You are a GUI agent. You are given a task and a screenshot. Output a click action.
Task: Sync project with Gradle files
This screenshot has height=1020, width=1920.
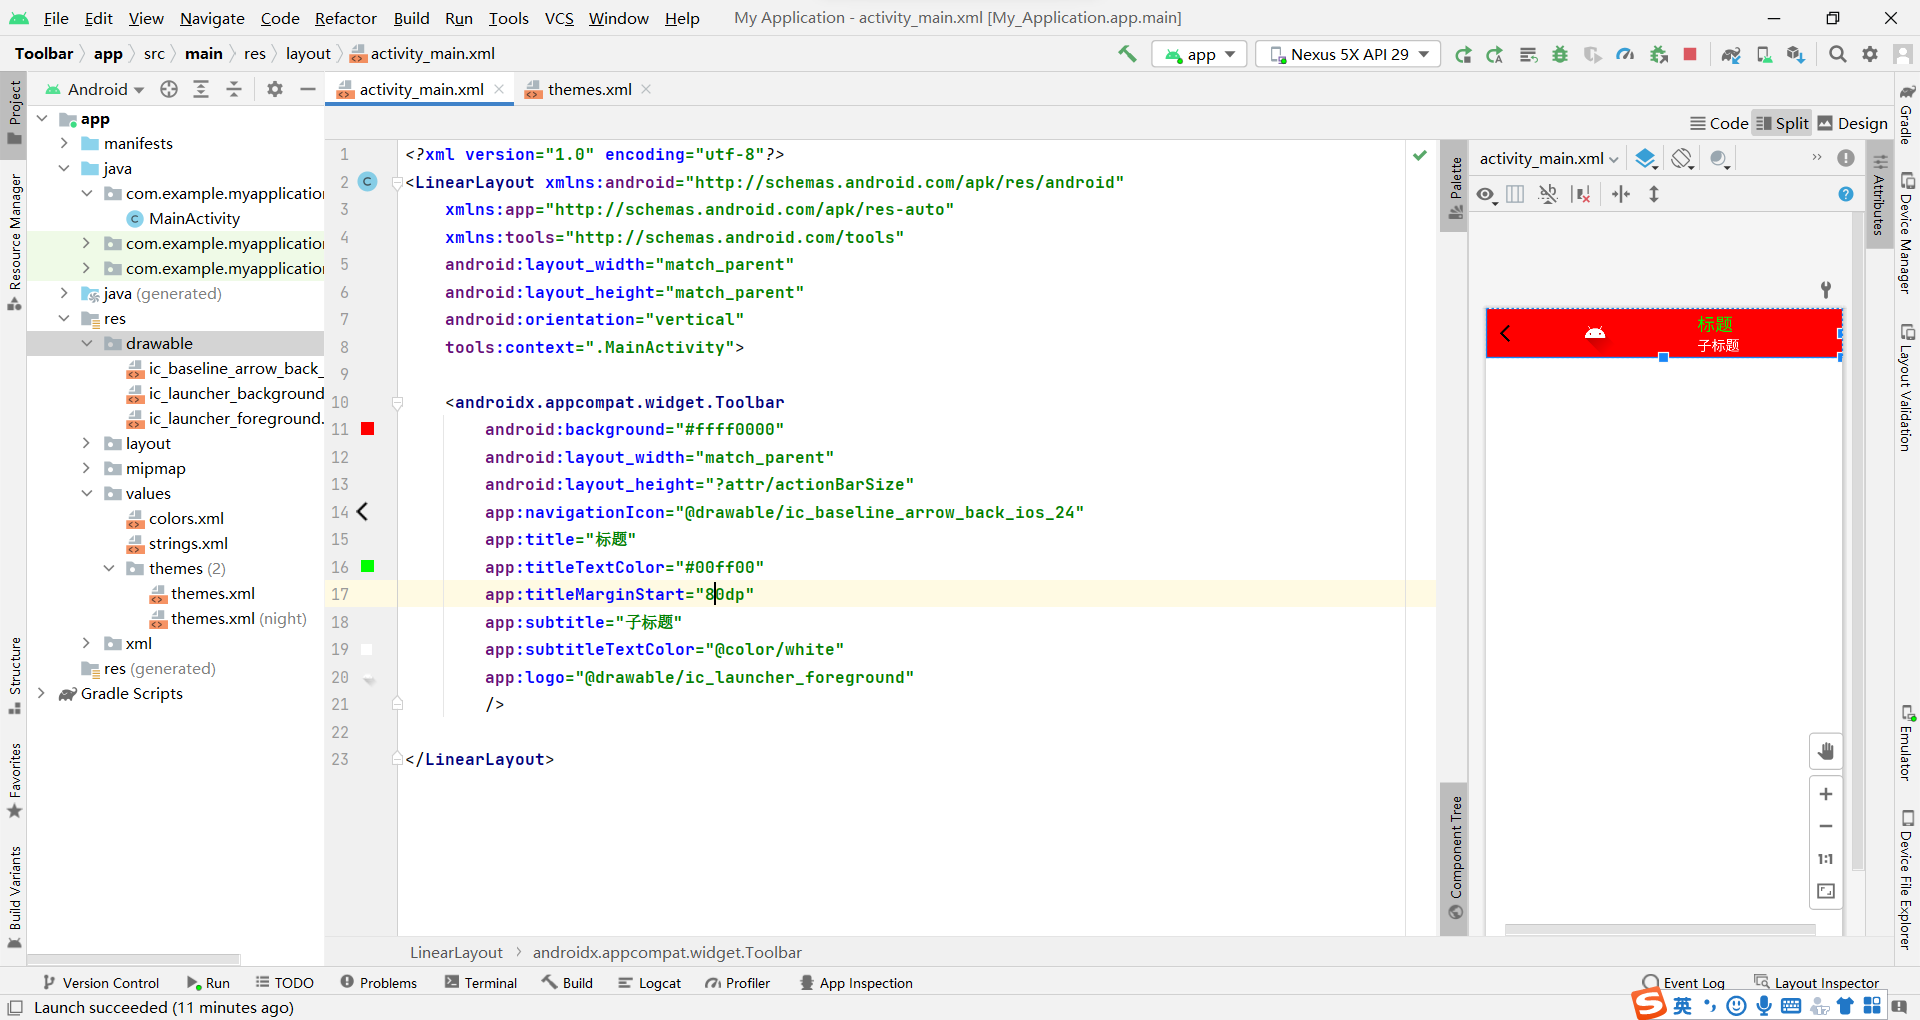pyautogui.click(x=1731, y=54)
